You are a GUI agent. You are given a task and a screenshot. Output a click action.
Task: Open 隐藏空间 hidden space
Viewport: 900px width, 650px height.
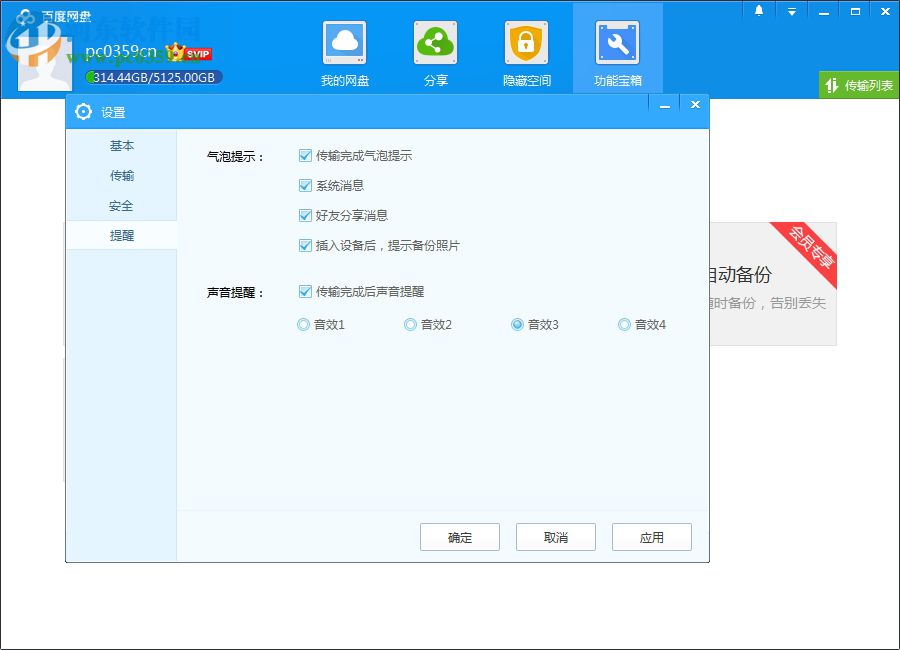click(x=525, y=50)
